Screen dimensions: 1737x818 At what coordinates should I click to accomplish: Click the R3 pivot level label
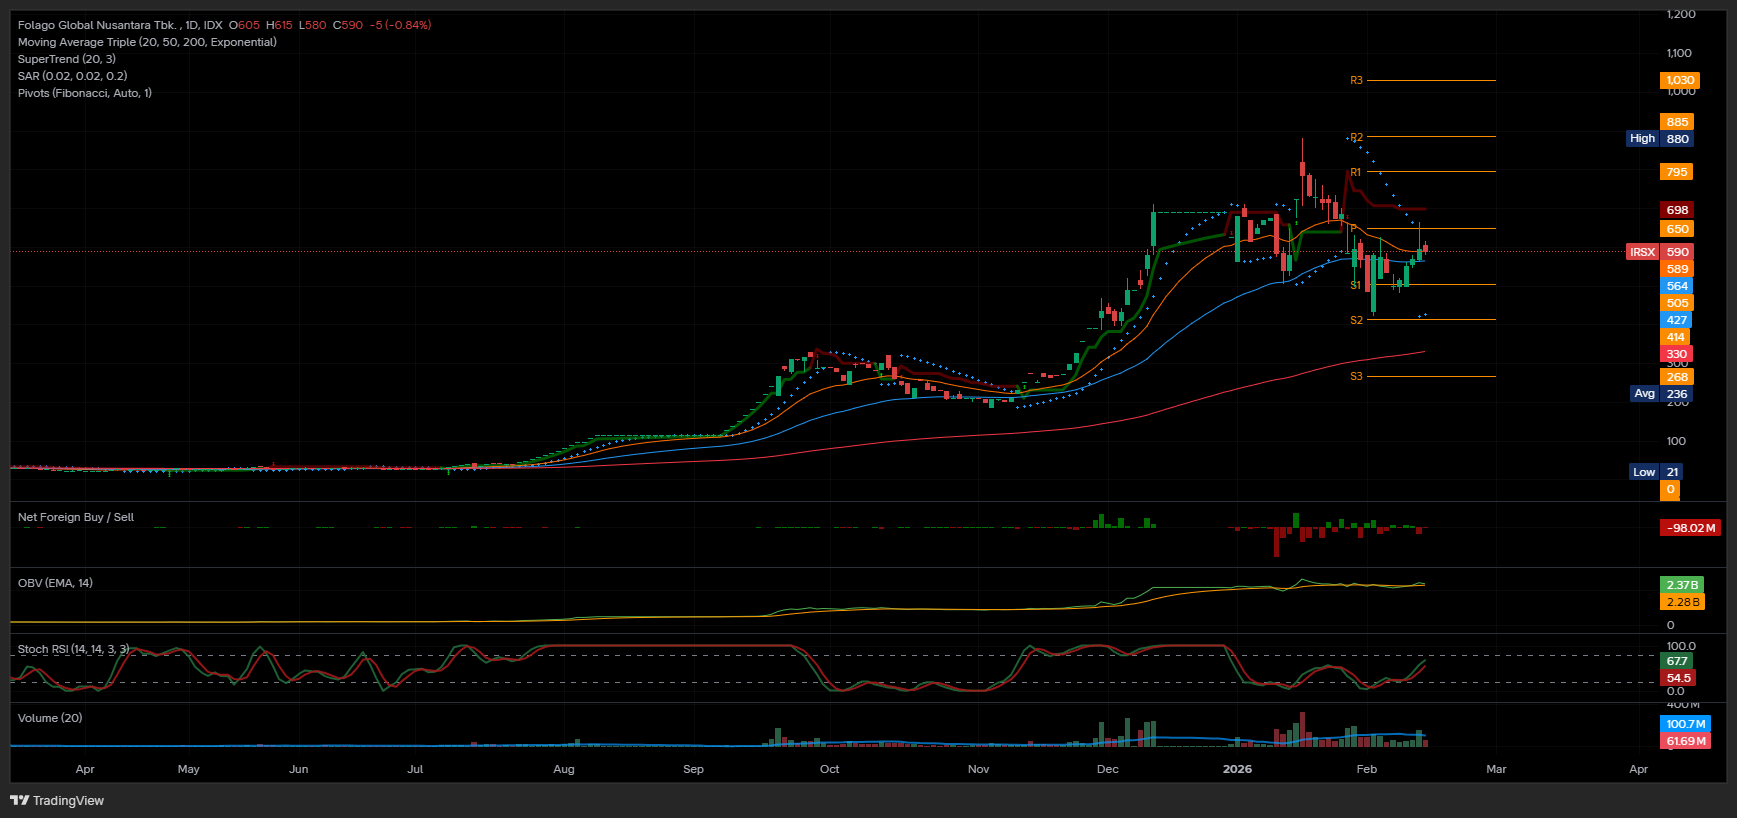(1356, 80)
